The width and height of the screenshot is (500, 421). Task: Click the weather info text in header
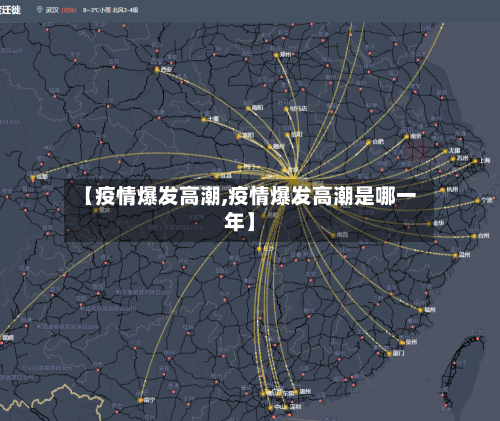point(111,10)
